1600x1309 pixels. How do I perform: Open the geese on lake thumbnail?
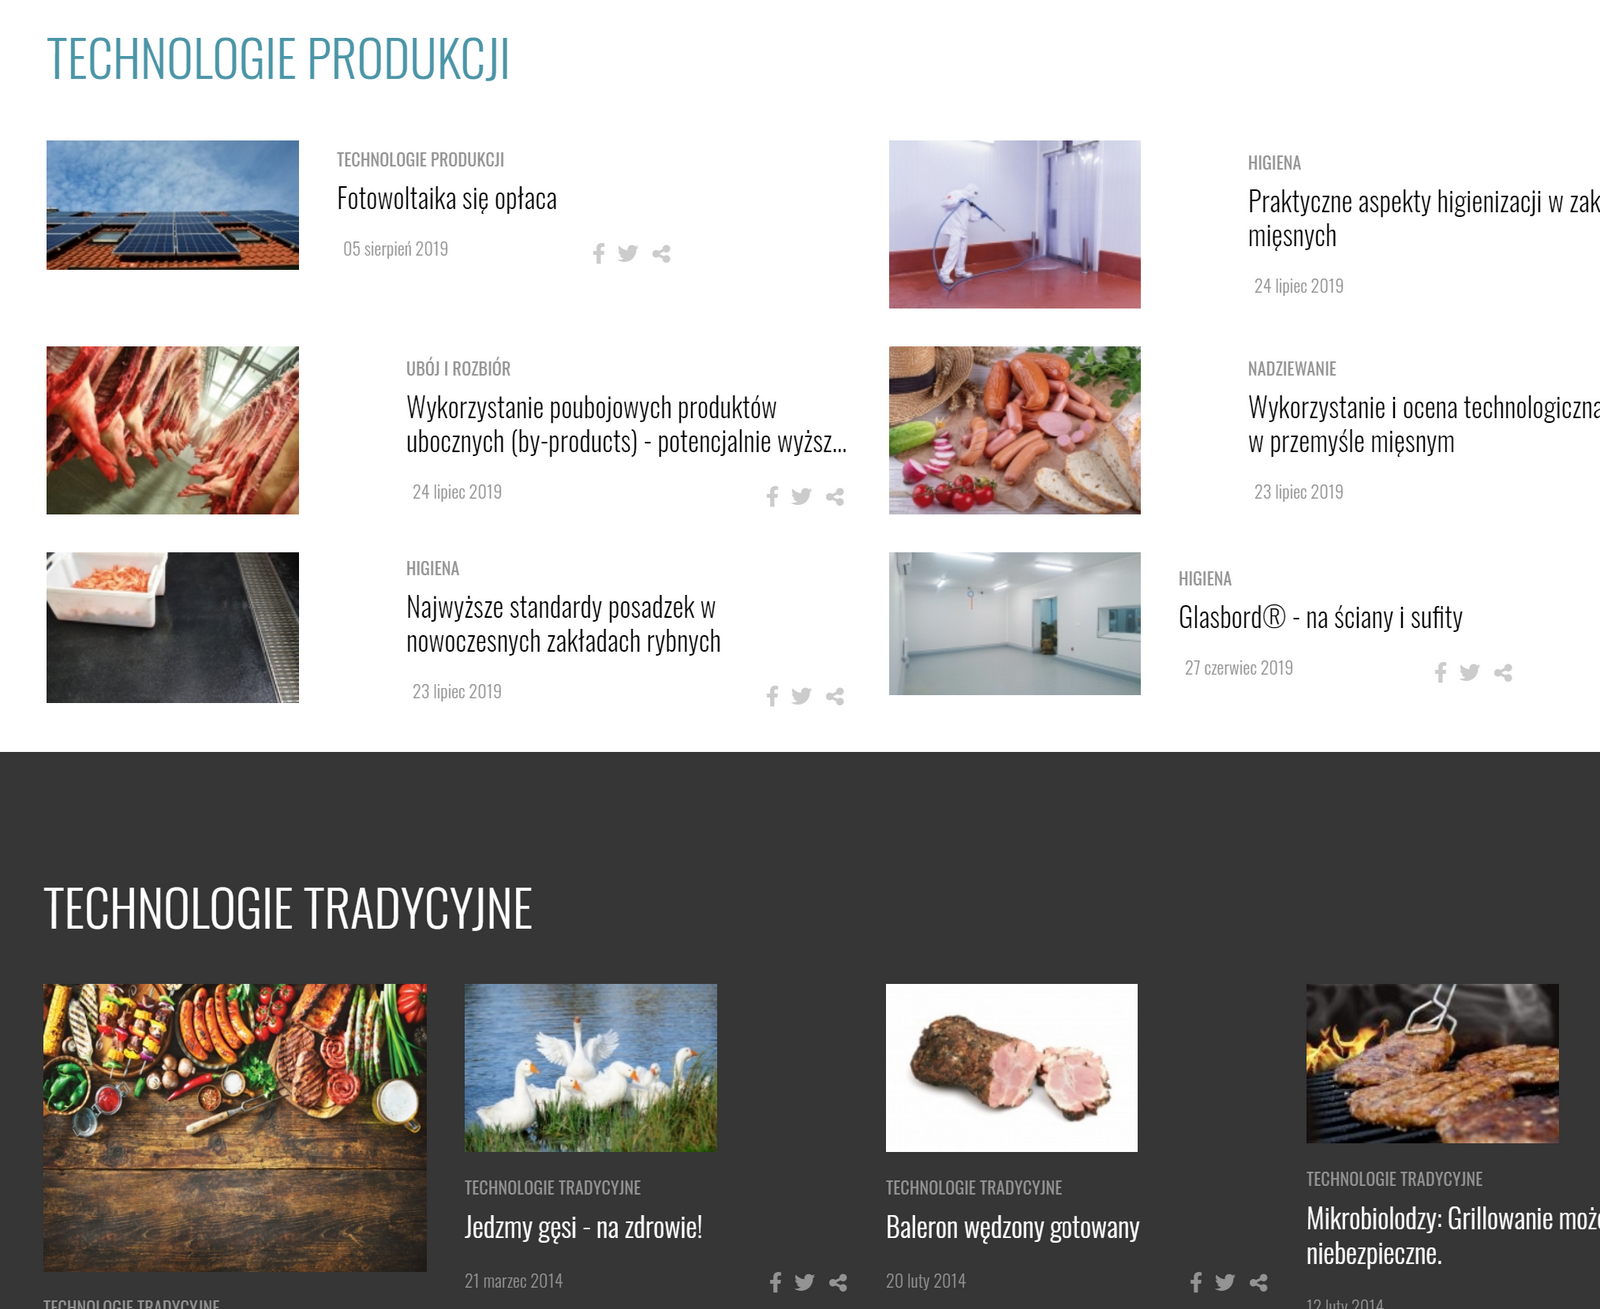coord(591,1068)
